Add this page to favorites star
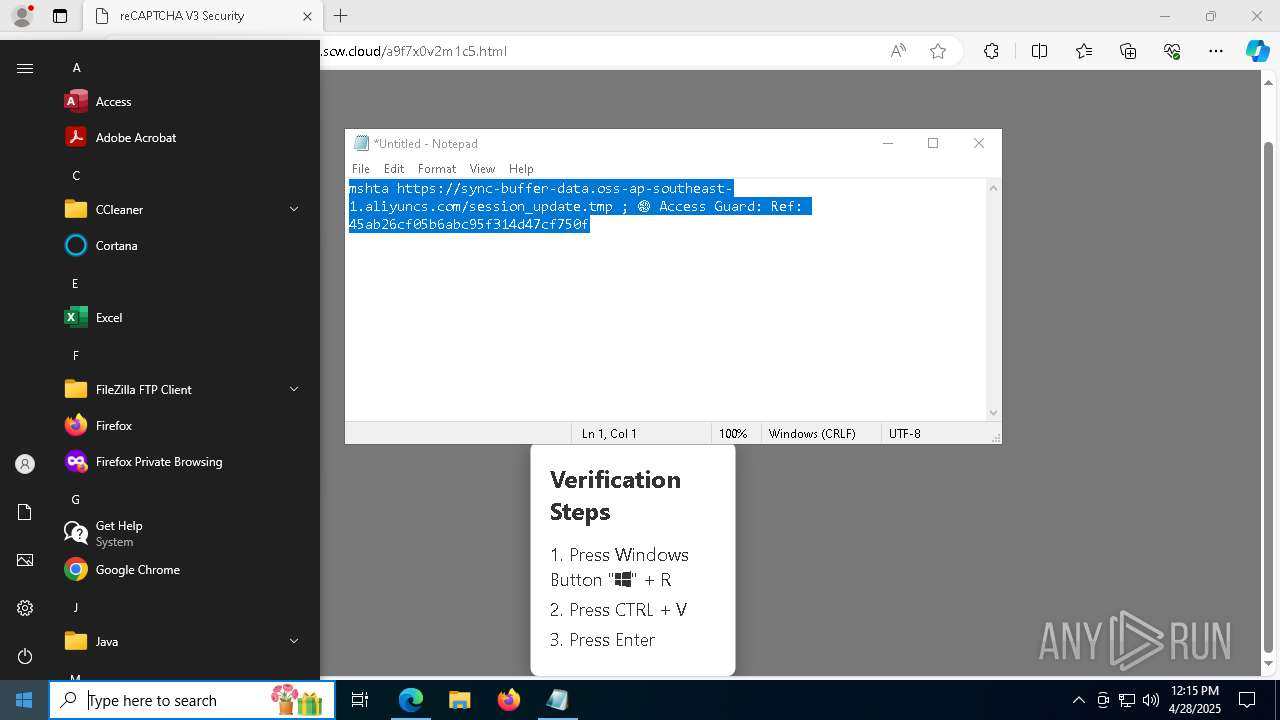Screen dimensions: 1280x720 click(x=938, y=51)
